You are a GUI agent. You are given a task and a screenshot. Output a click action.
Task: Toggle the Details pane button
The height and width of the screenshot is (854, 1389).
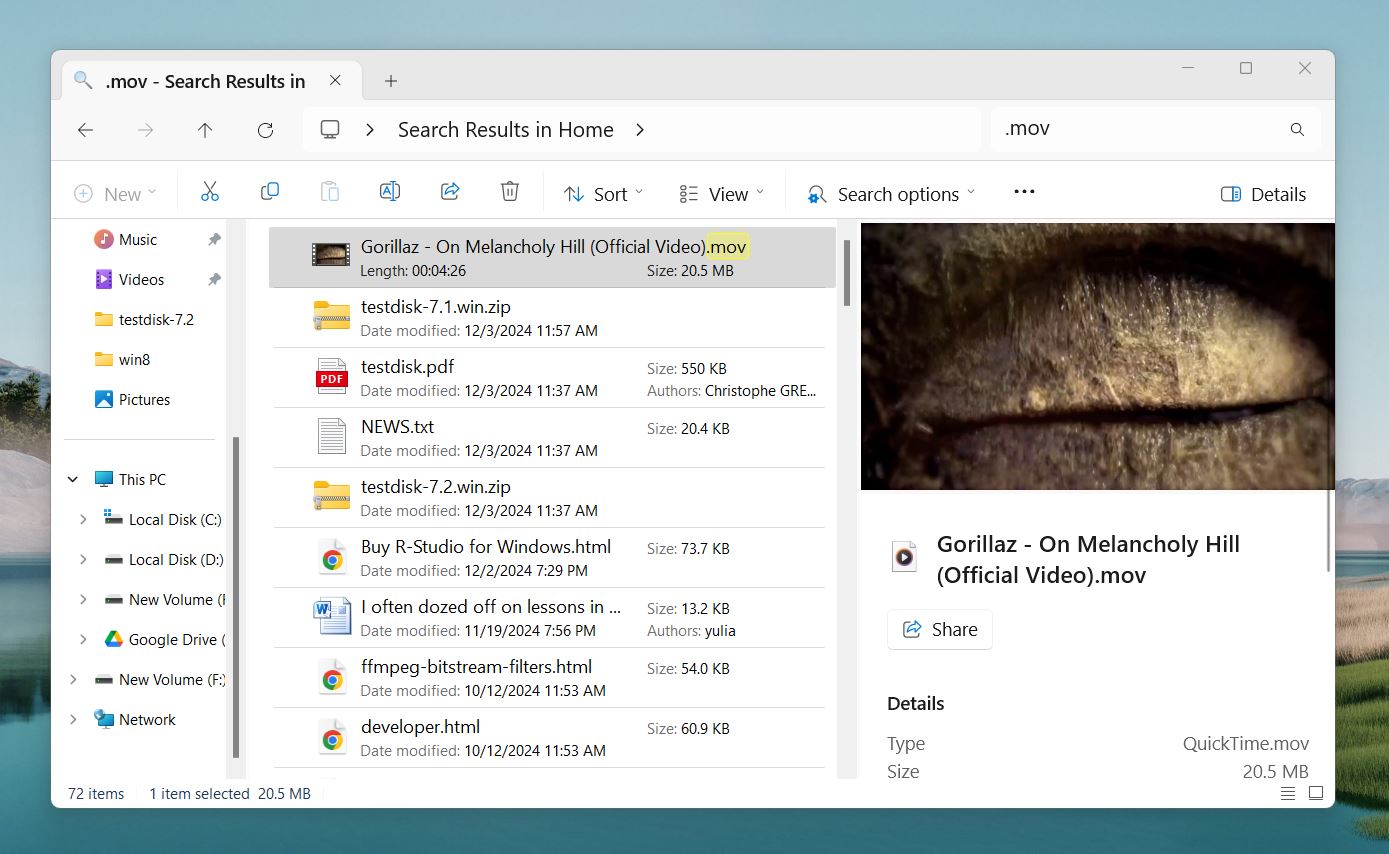coord(1264,194)
